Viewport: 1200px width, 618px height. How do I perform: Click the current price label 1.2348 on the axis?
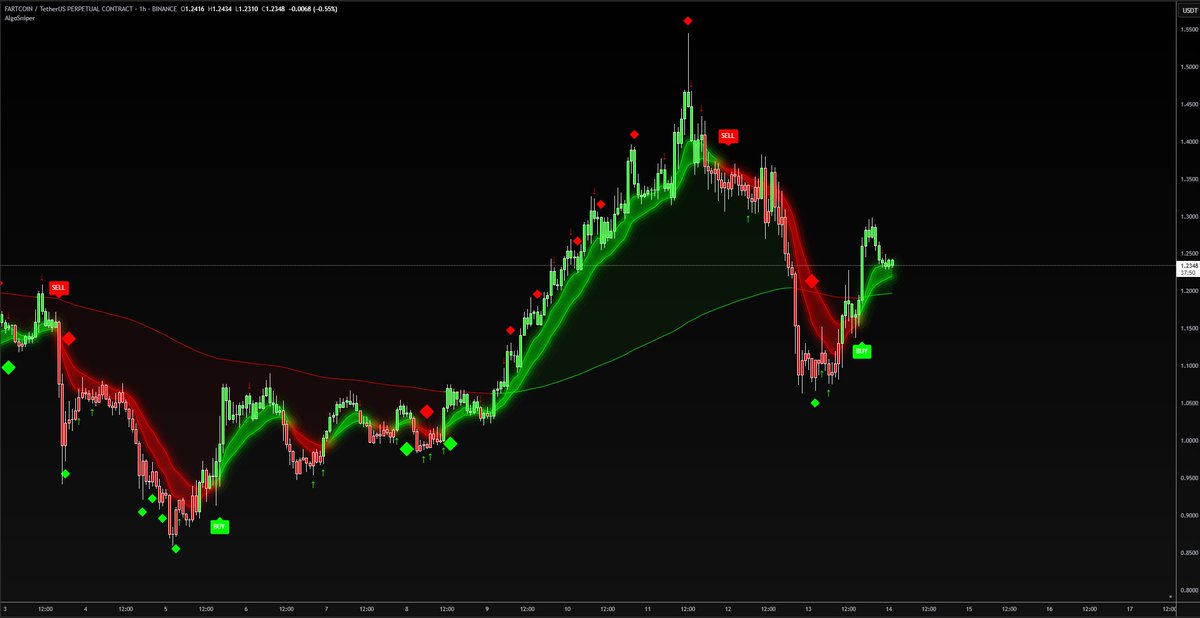tap(1188, 265)
